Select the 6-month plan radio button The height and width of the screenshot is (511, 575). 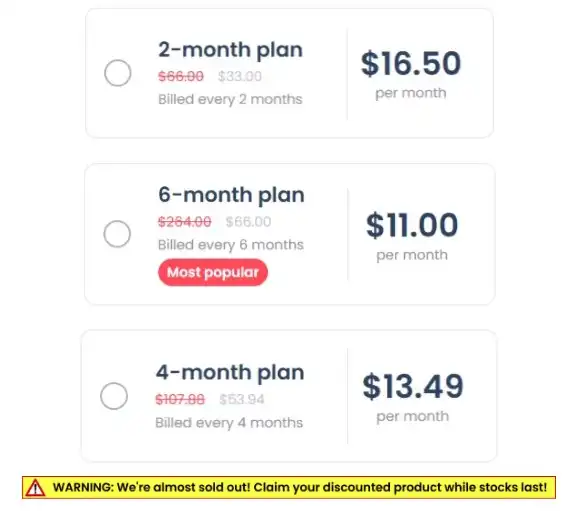pos(117,234)
